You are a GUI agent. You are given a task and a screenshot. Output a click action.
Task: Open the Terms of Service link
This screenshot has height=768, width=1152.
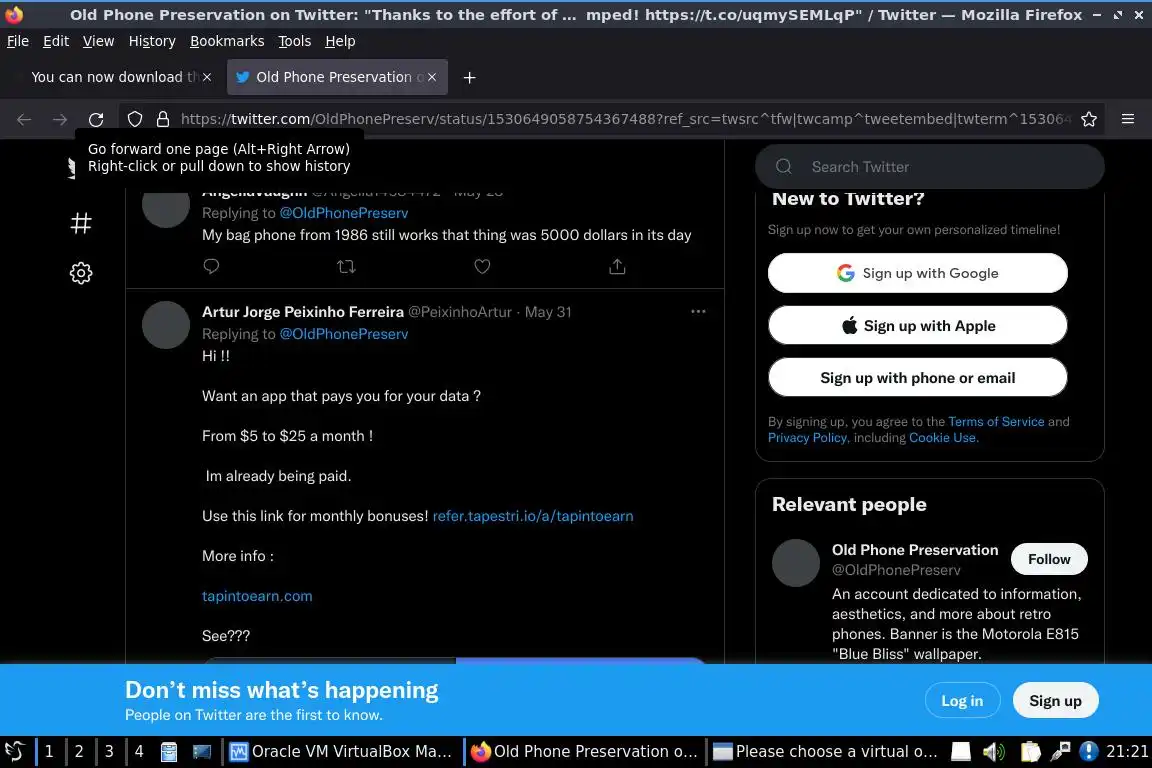point(996,422)
